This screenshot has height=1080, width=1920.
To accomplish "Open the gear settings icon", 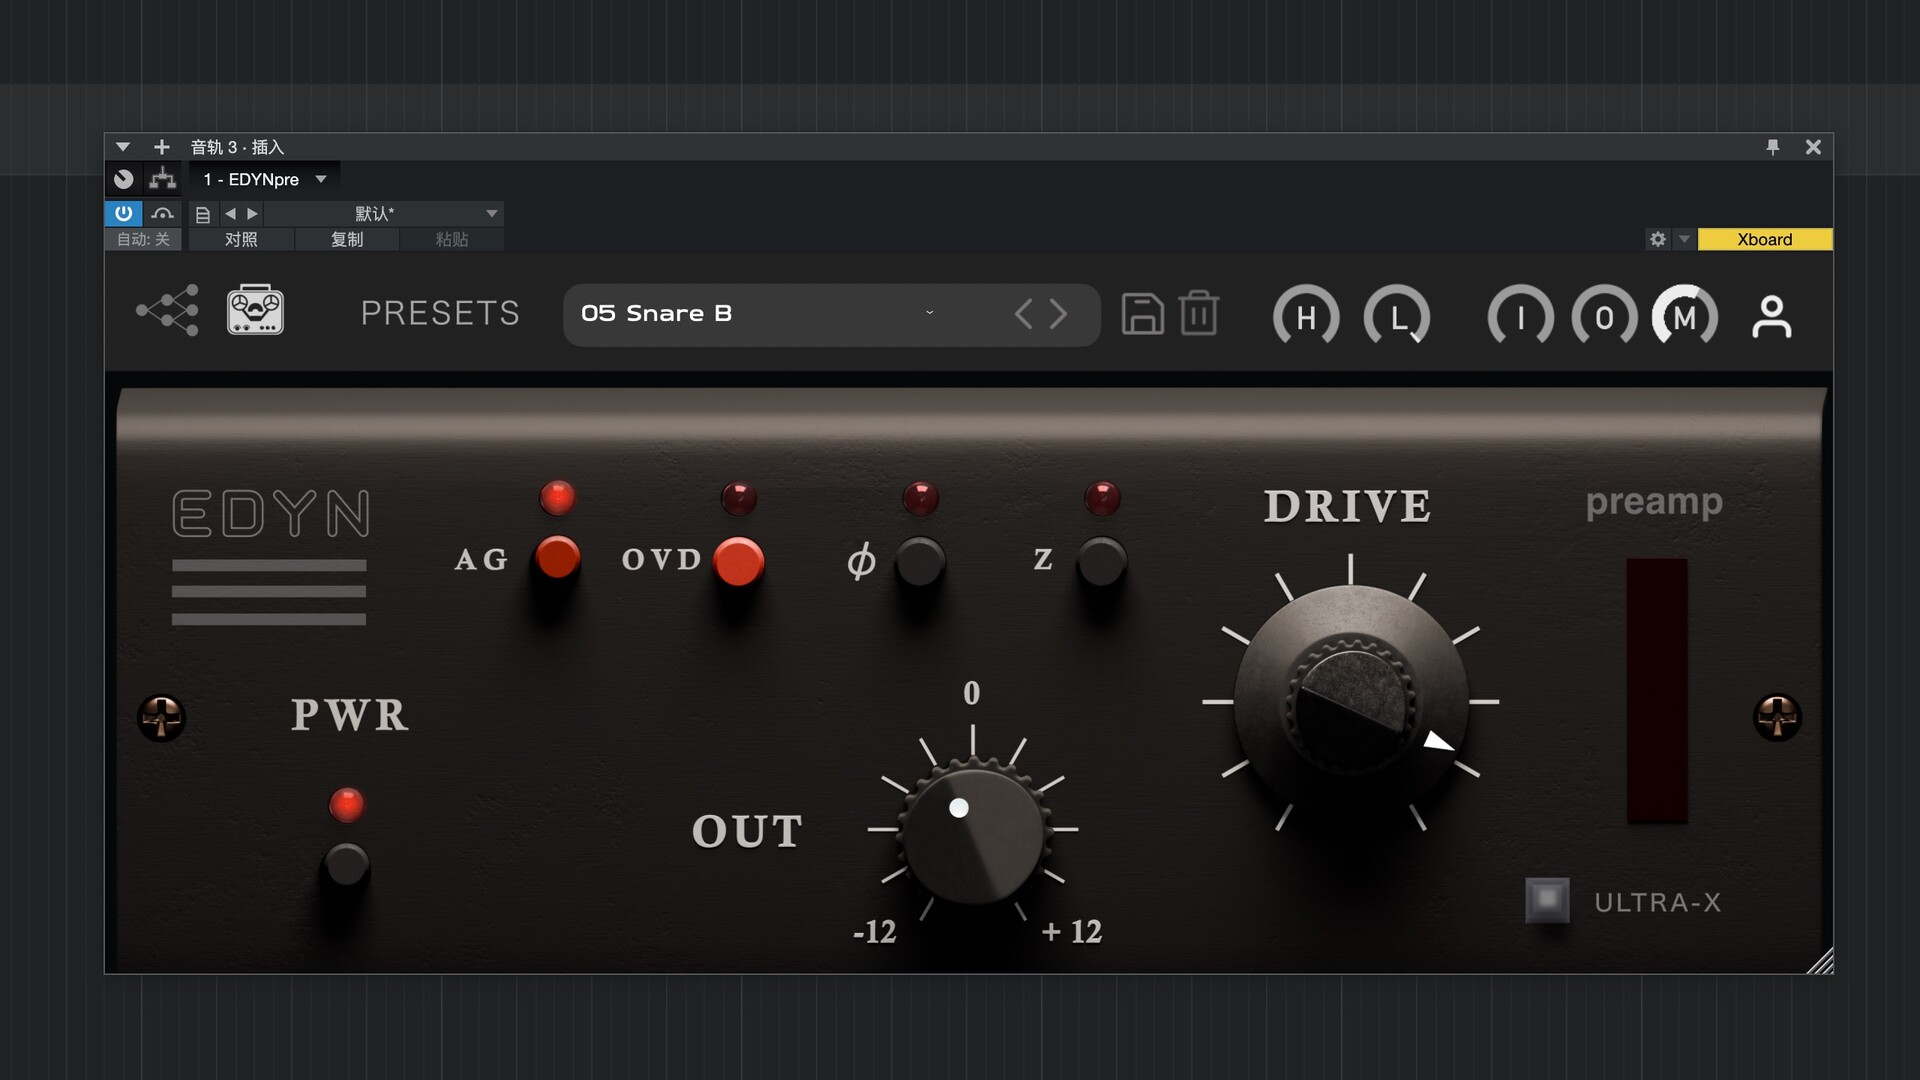I will point(1658,239).
